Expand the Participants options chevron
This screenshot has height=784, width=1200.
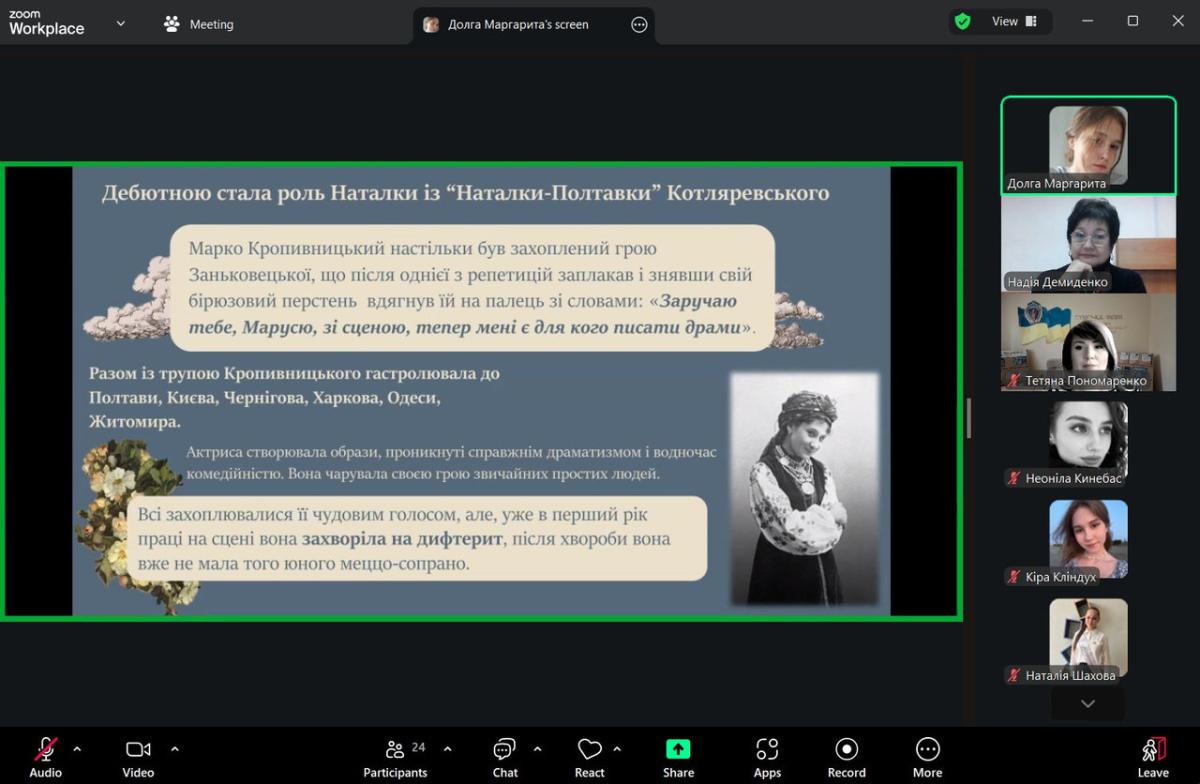(447, 748)
